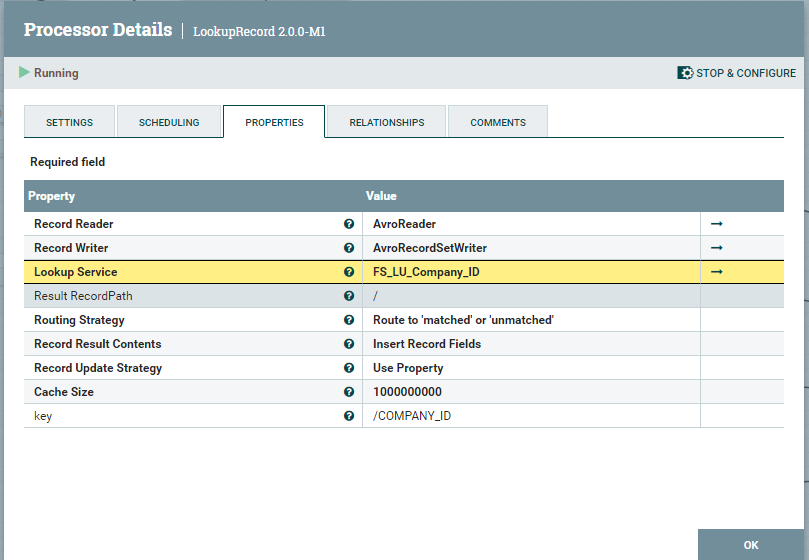Select the Record Result Contents property name
Viewport: 809px width, 560px height.
98,344
